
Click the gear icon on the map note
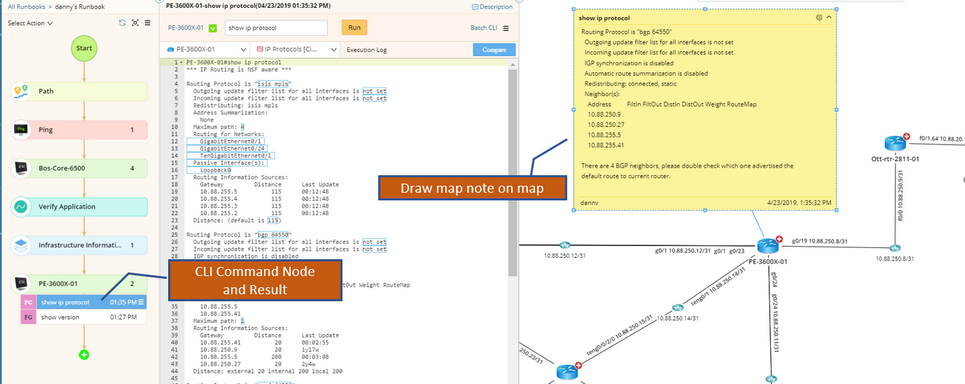pos(819,18)
